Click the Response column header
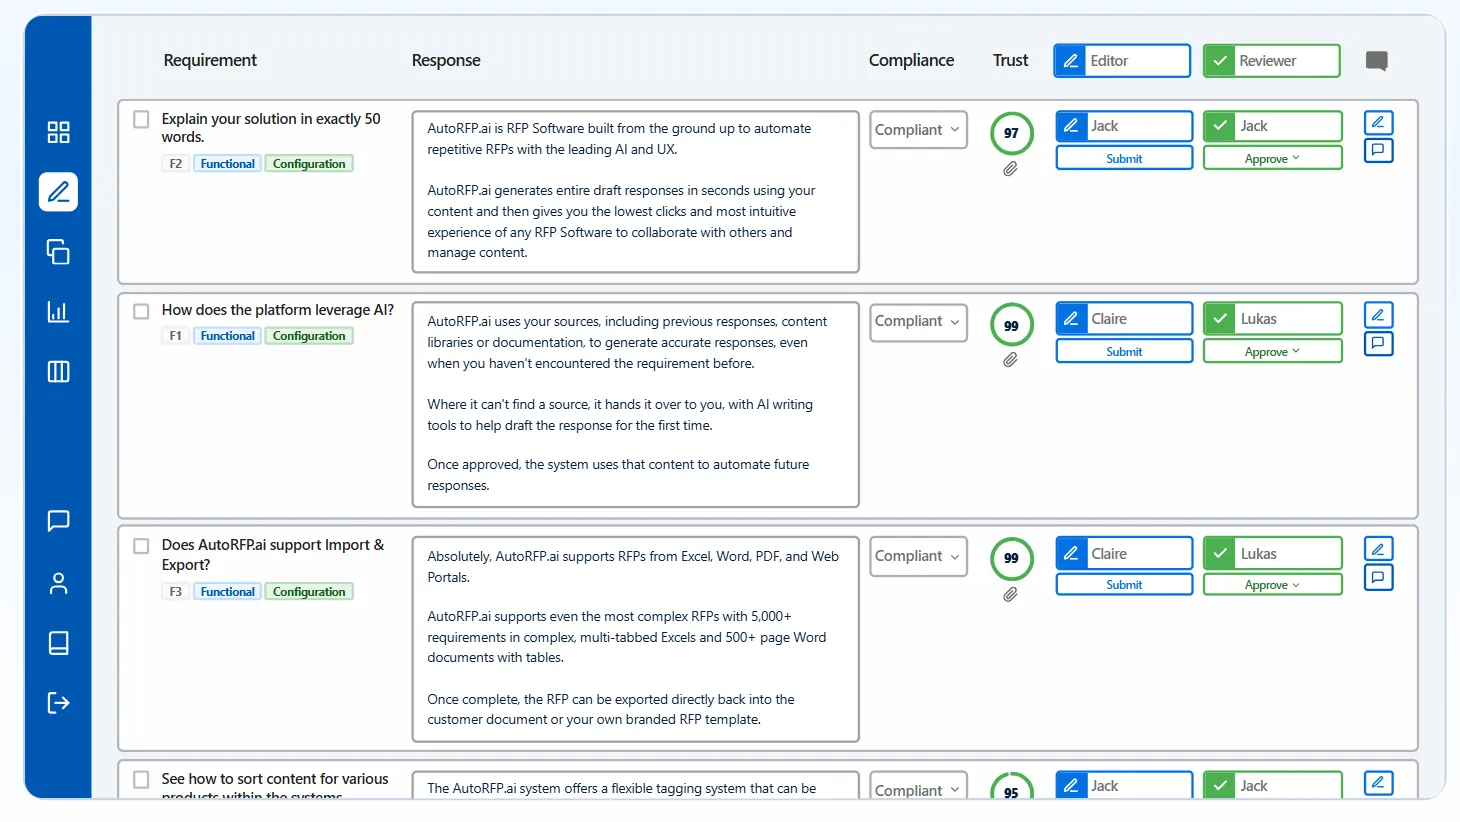1460x822 pixels. (446, 61)
